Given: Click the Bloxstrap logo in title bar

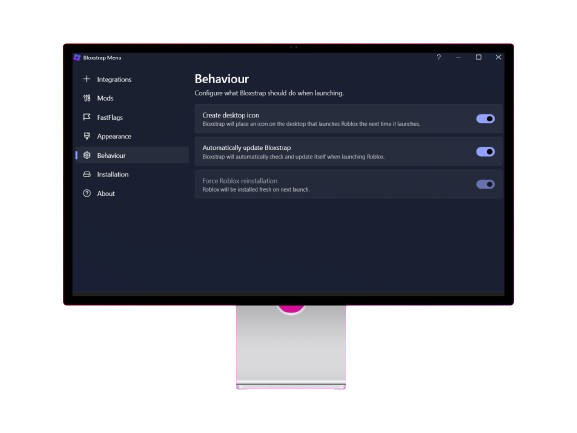Looking at the screenshot, I should point(77,57).
